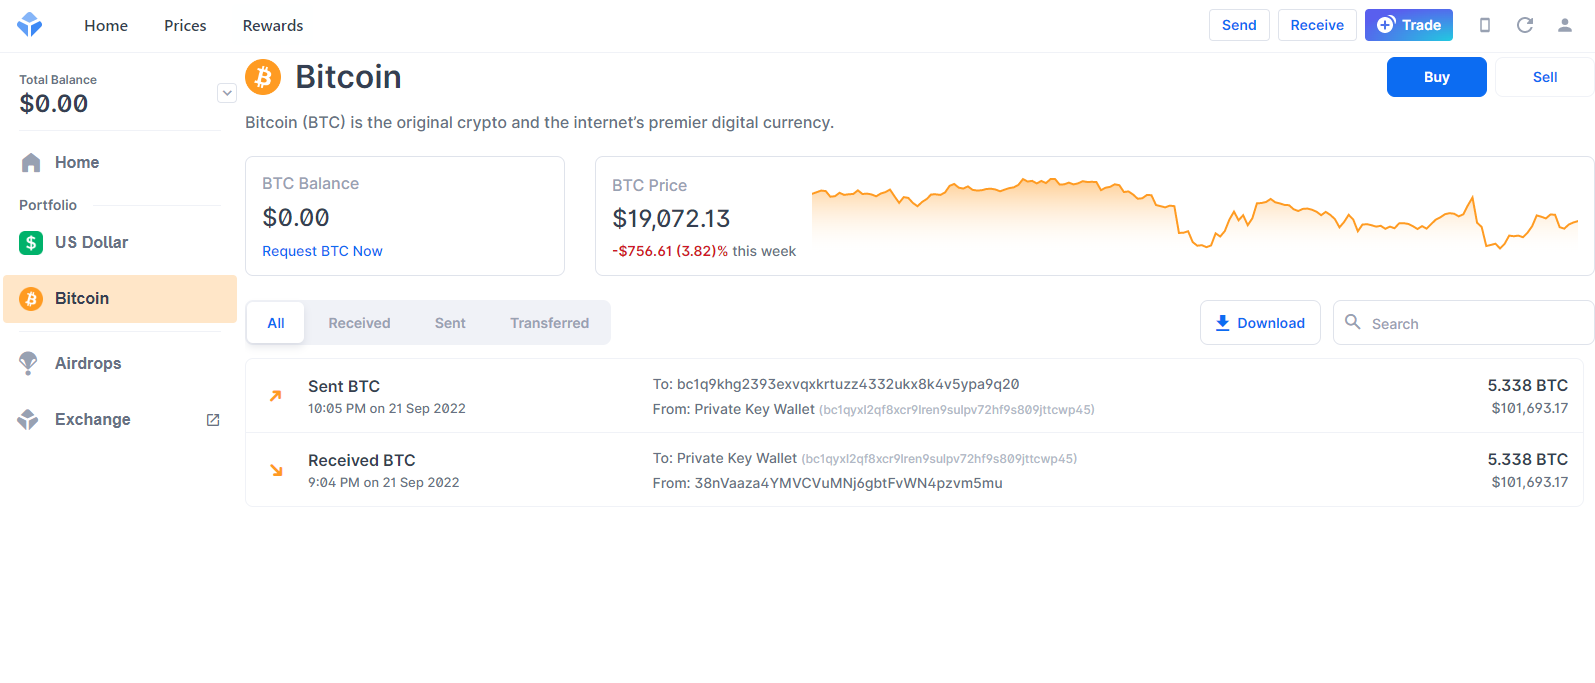1595x683 pixels.
Task: Click the Send button in header
Action: [1239, 25]
